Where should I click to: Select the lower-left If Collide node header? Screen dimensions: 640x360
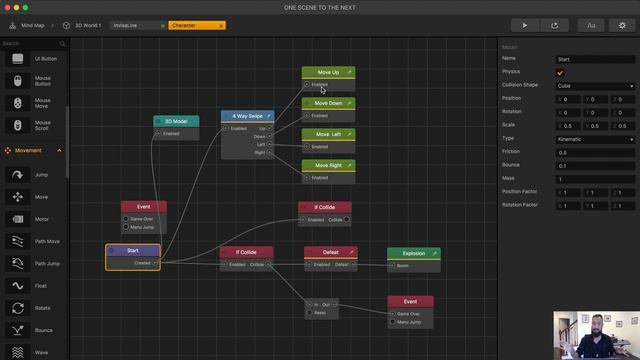(x=246, y=252)
